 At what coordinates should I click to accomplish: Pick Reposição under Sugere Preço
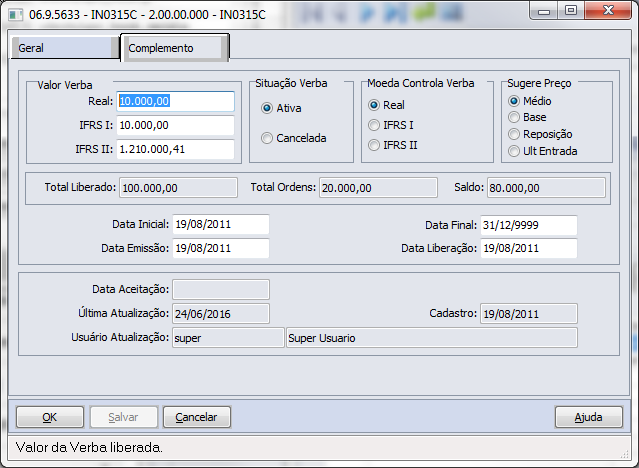pyautogui.click(x=540, y=134)
